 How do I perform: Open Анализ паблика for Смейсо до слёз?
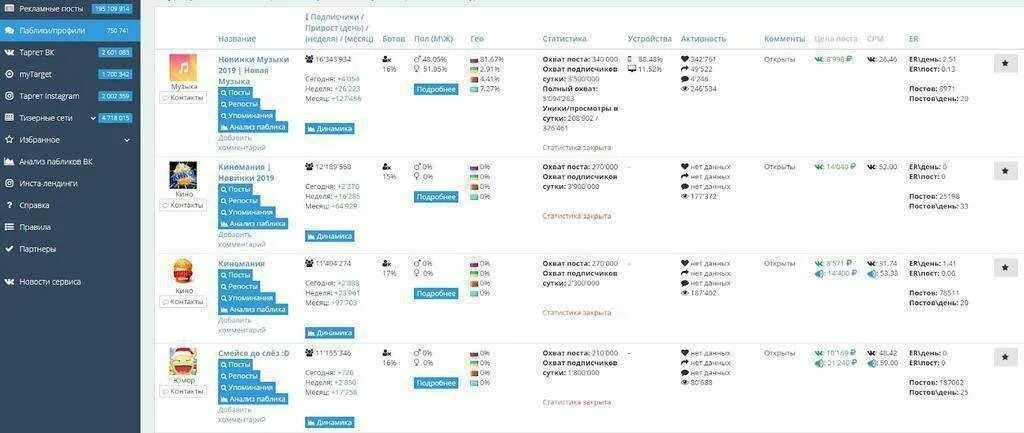coord(253,399)
